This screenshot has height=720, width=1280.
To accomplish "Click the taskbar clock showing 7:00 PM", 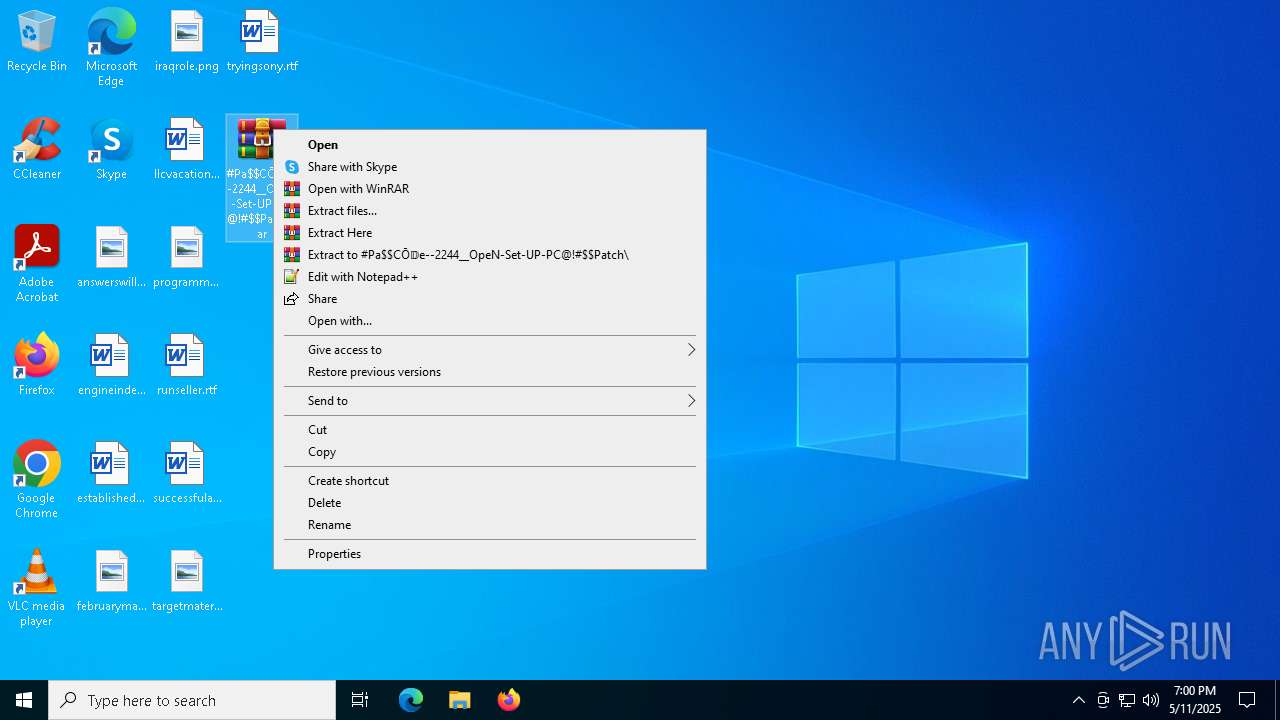I will tap(1195, 700).
